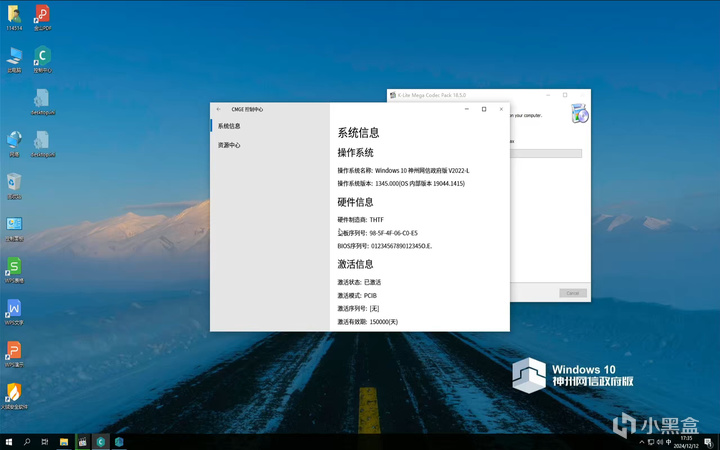This screenshot has height=450, width=720.
Task: Launch the WPS演示 shortcut
Action: pyautogui.click(x=14, y=355)
